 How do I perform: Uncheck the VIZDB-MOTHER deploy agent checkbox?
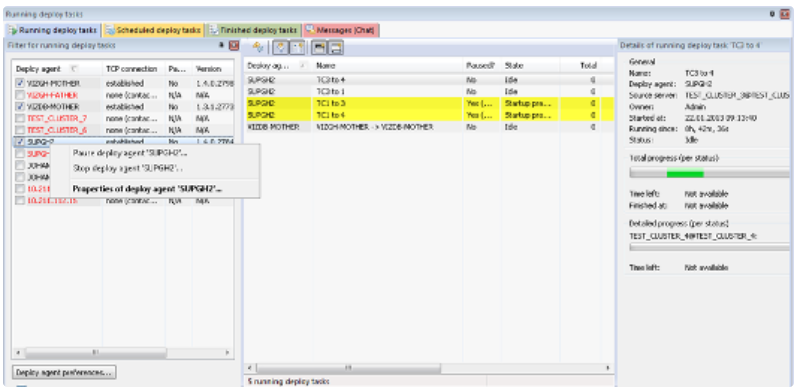coord(20,107)
